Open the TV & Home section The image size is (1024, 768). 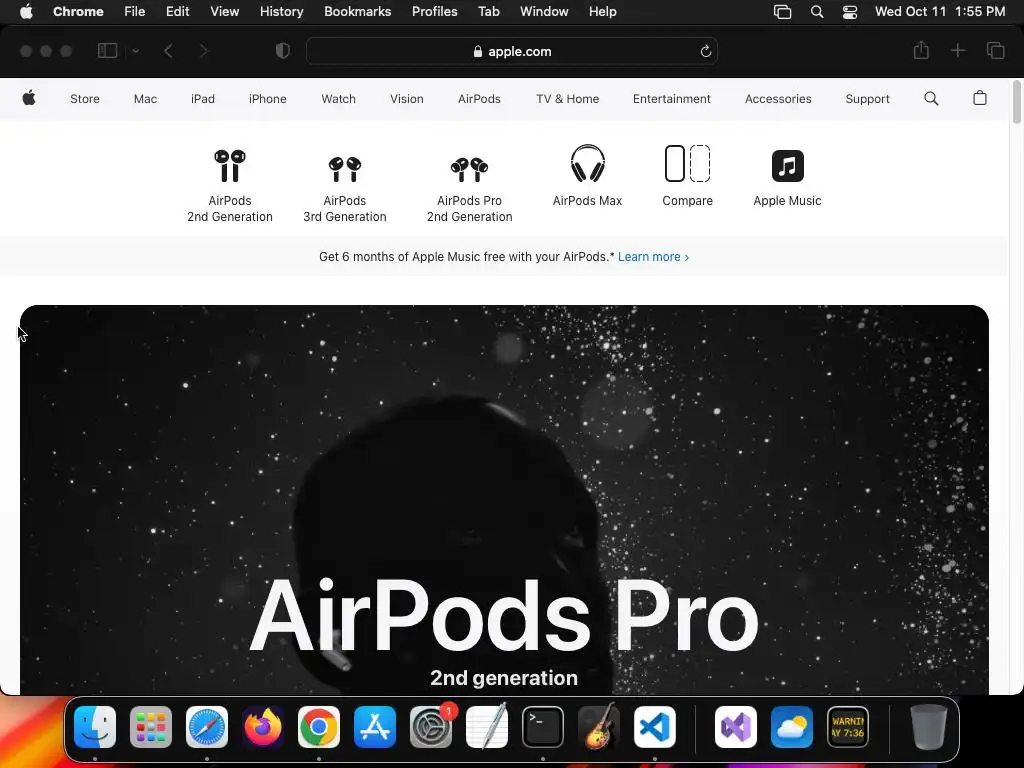click(568, 99)
